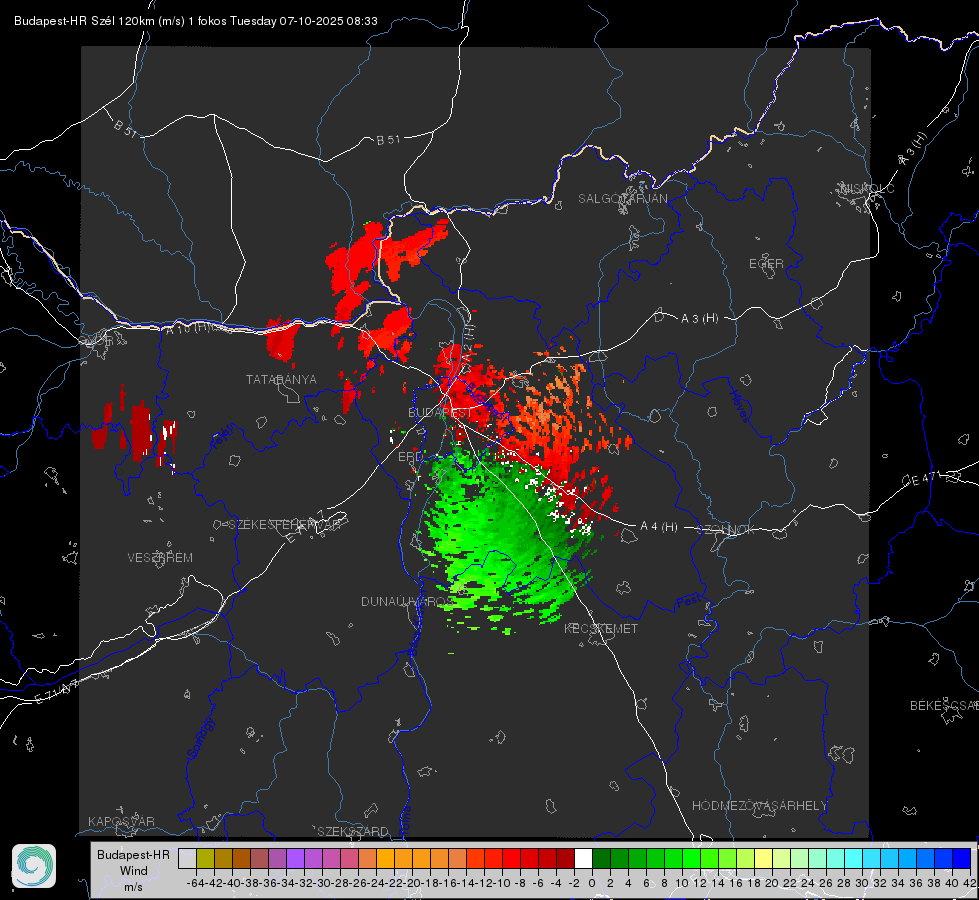Screen dimensions: 979x900
Task: Click the SZEKSZARD city label
Action: [353, 831]
